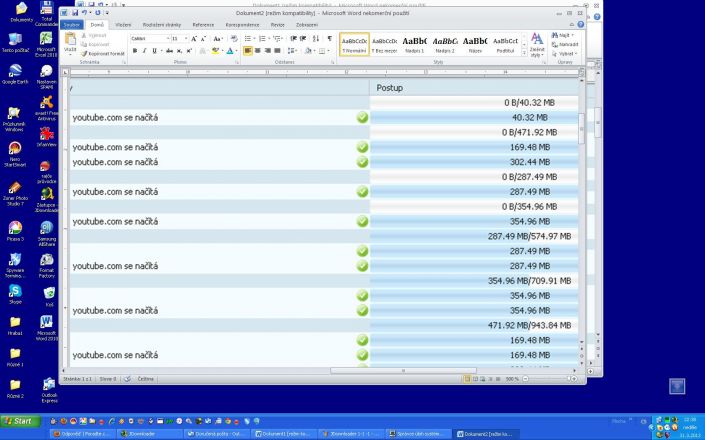Switch to Rozložení stránky tab

pyautogui.click(x=162, y=25)
